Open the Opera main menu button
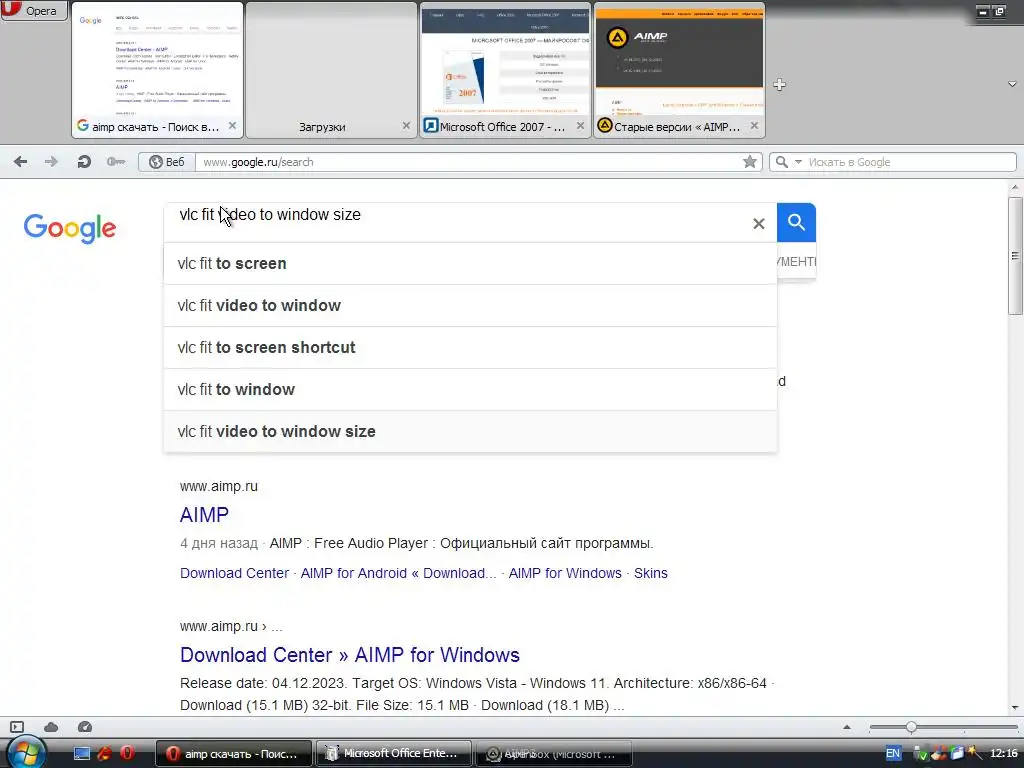Image resolution: width=1024 pixels, height=768 pixels. click(x=34, y=10)
